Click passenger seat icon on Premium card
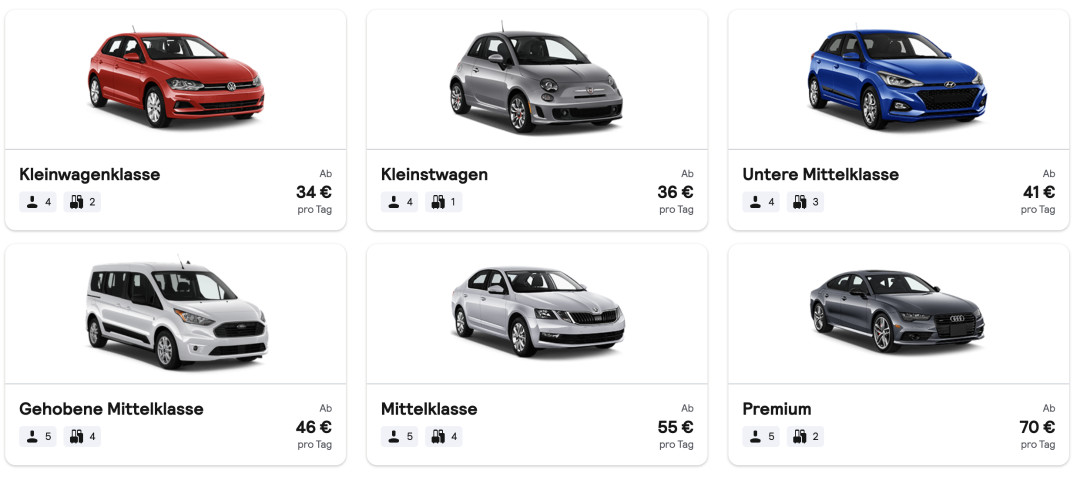The height and width of the screenshot is (477, 1080). pos(755,437)
